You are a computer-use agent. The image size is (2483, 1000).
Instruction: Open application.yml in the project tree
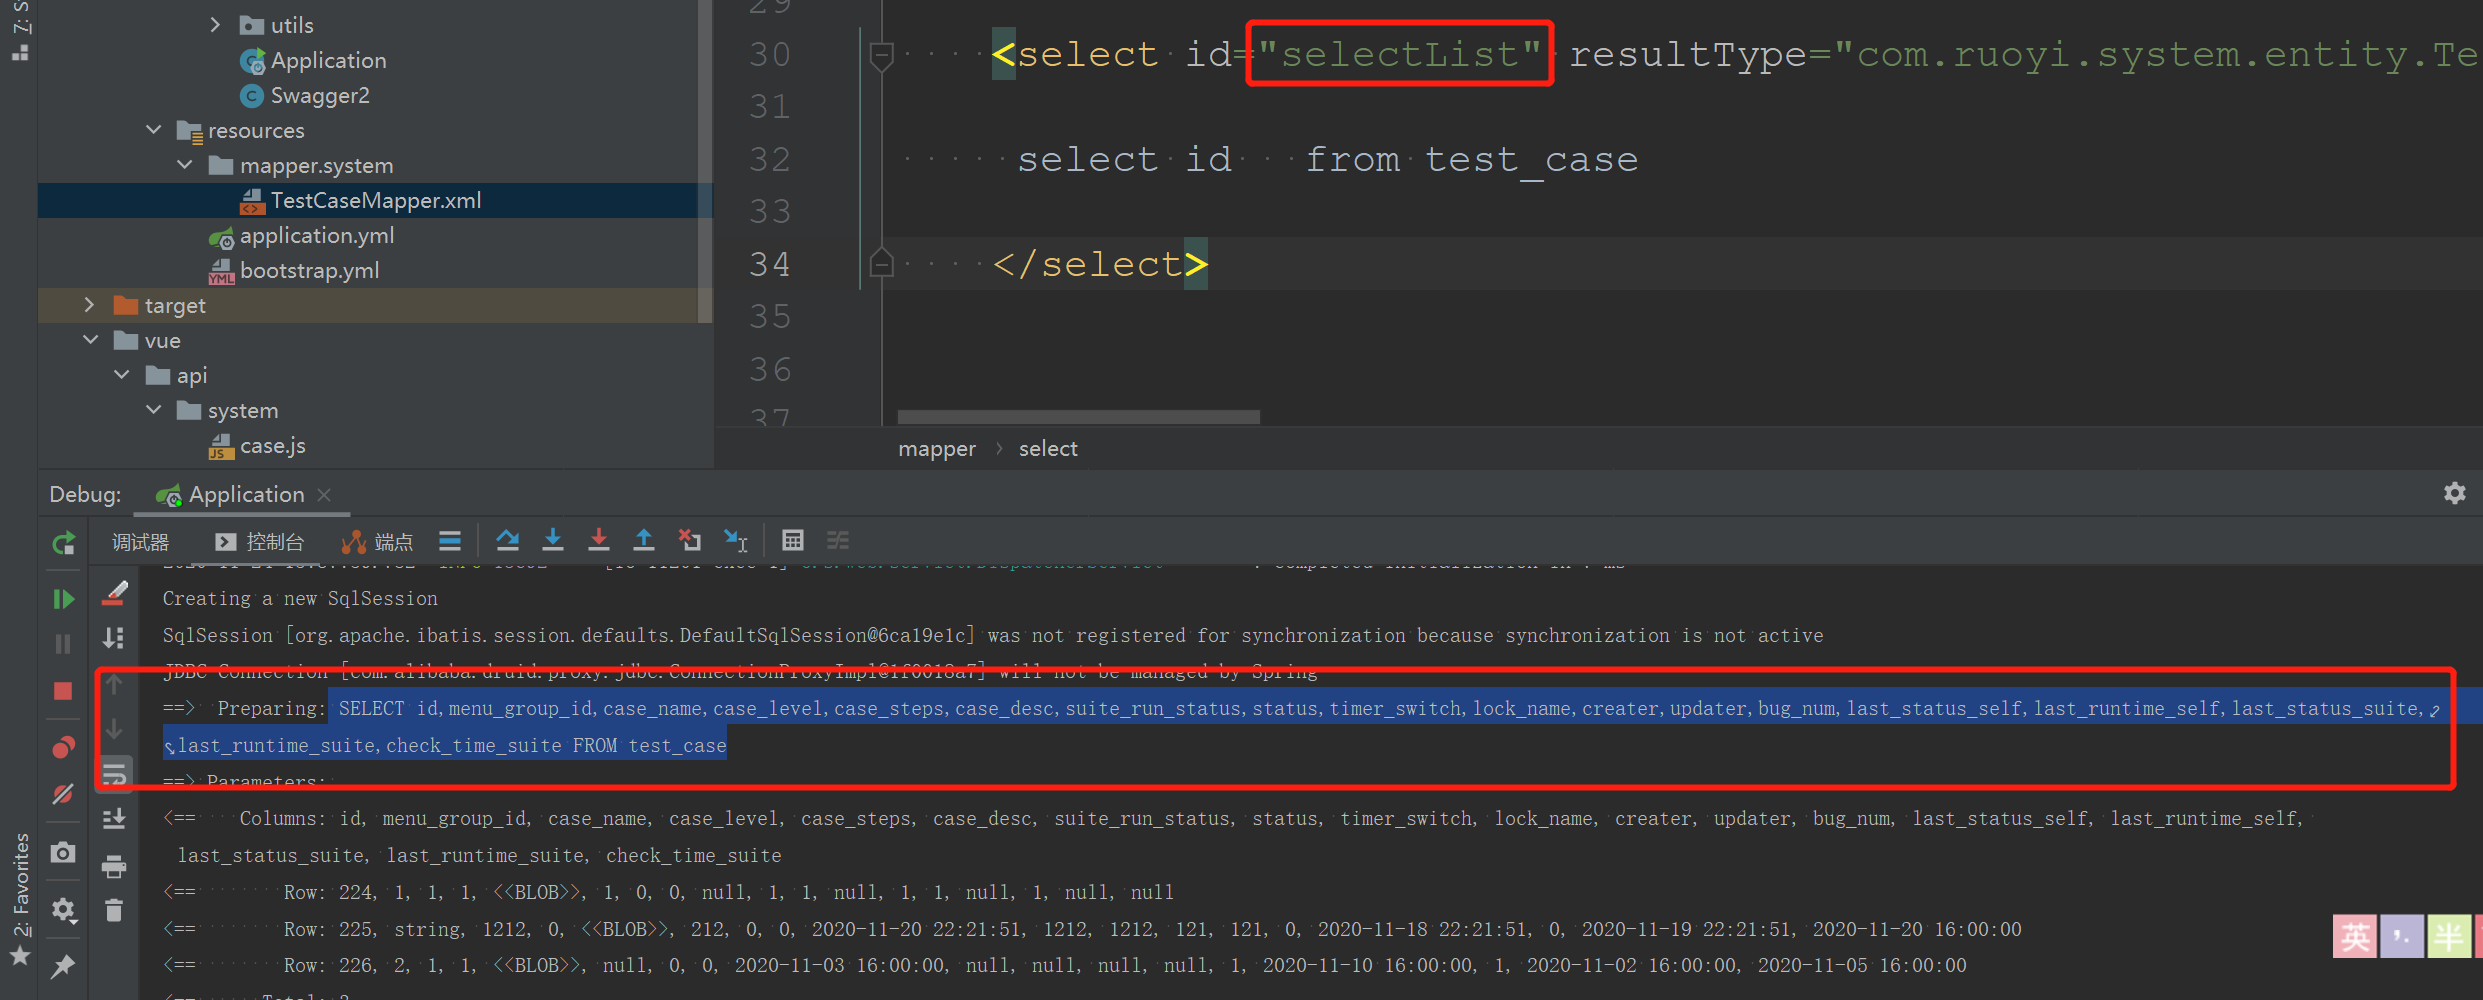(x=316, y=236)
